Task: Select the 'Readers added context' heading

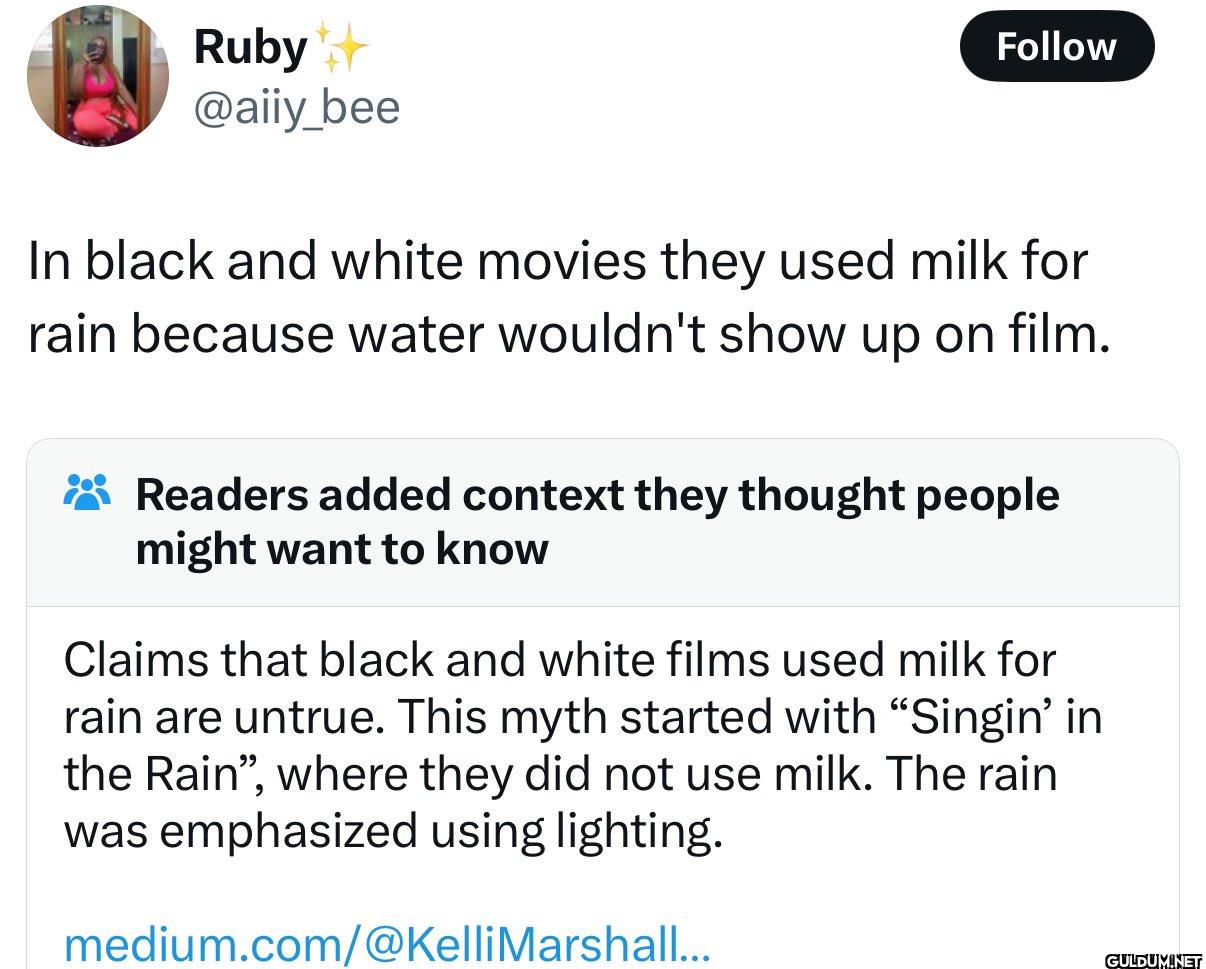Action: pyautogui.click(x=596, y=495)
